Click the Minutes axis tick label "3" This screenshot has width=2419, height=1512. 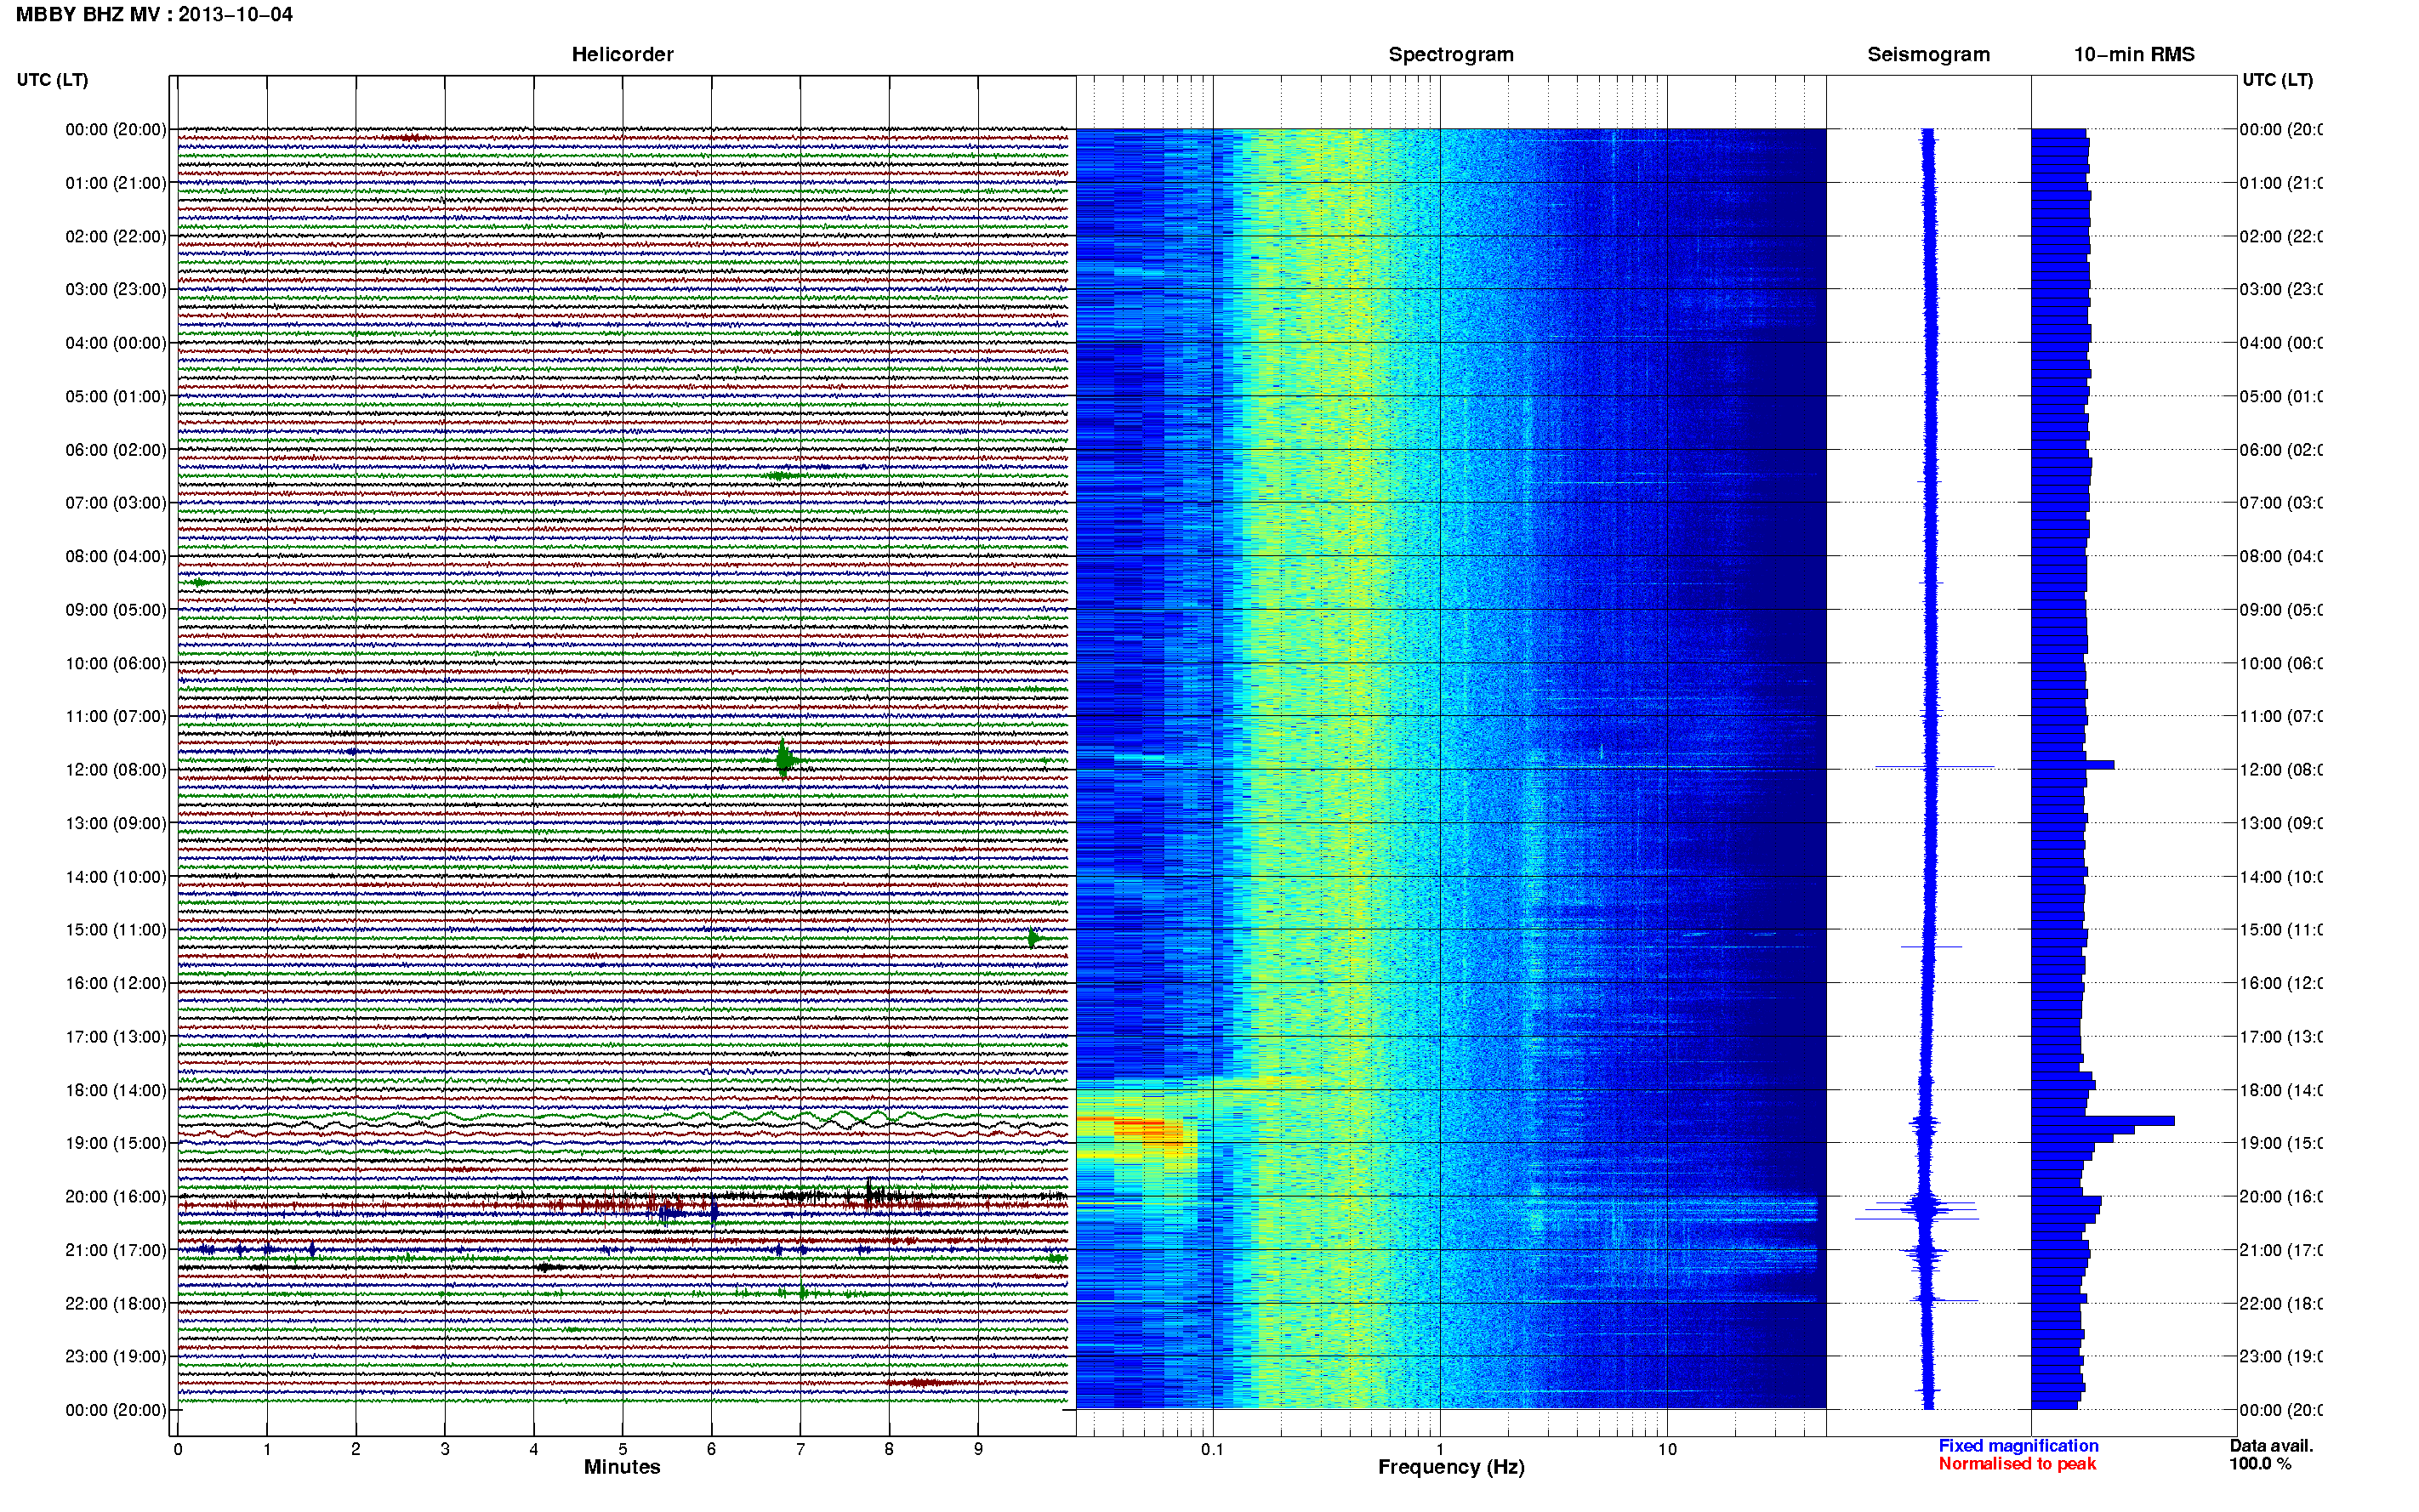445,1449
